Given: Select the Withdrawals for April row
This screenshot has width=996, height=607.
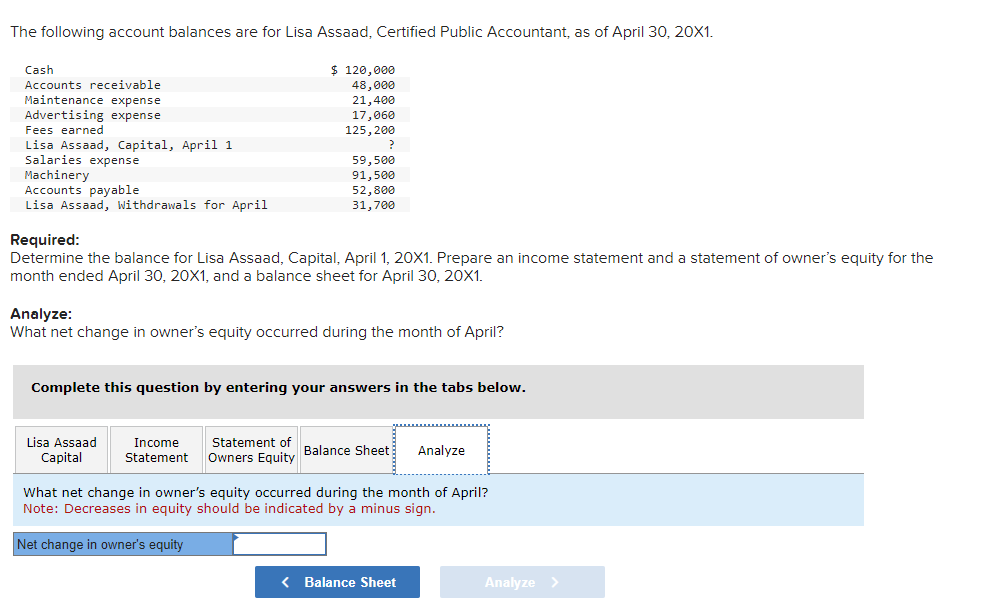Looking at the screenshot, I should click(x=200, y=204).
